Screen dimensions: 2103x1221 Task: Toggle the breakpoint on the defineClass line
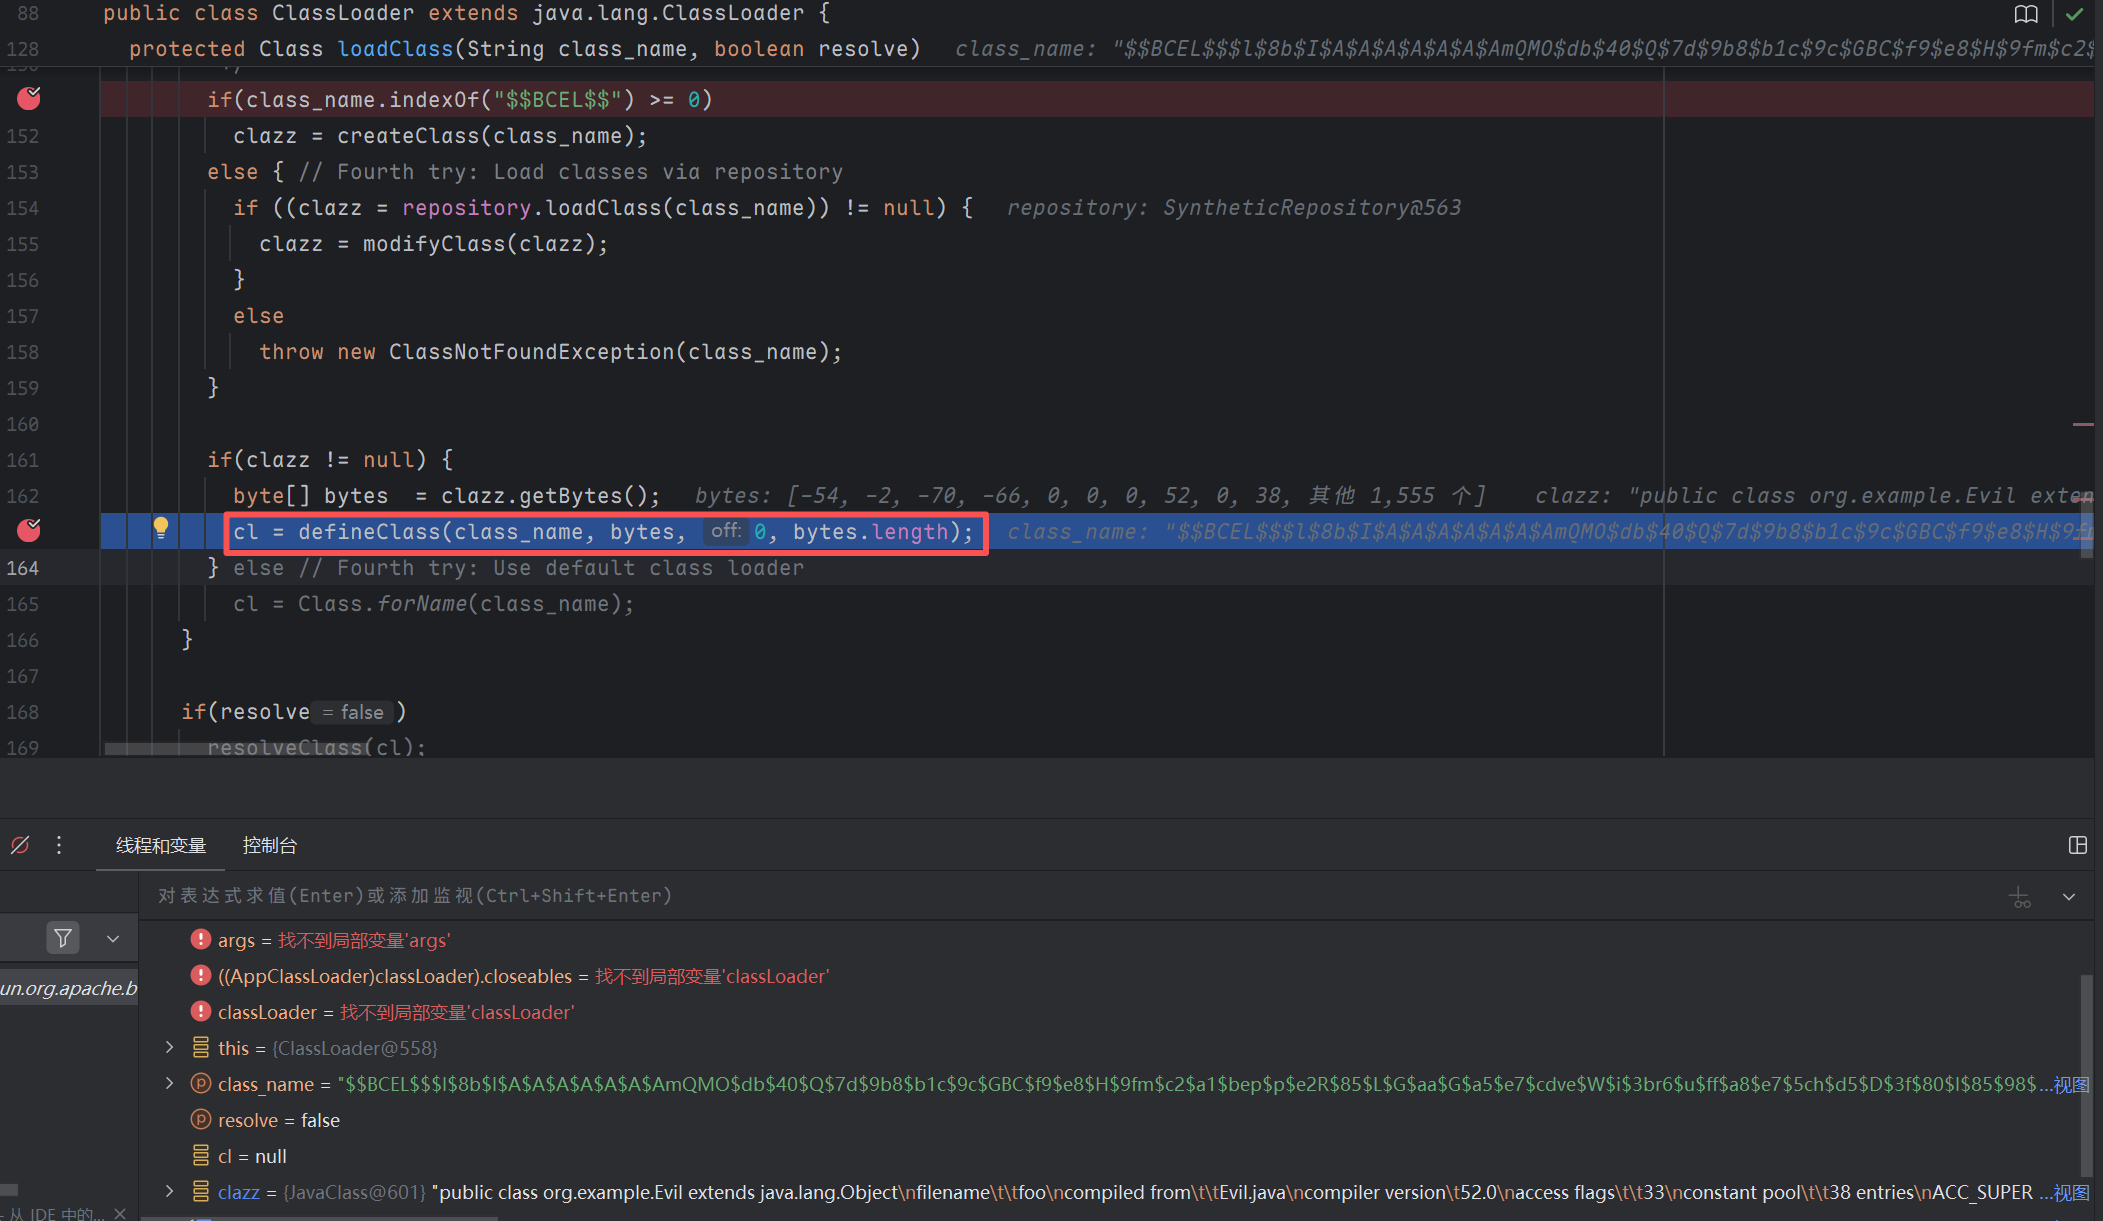click(29, 530)
